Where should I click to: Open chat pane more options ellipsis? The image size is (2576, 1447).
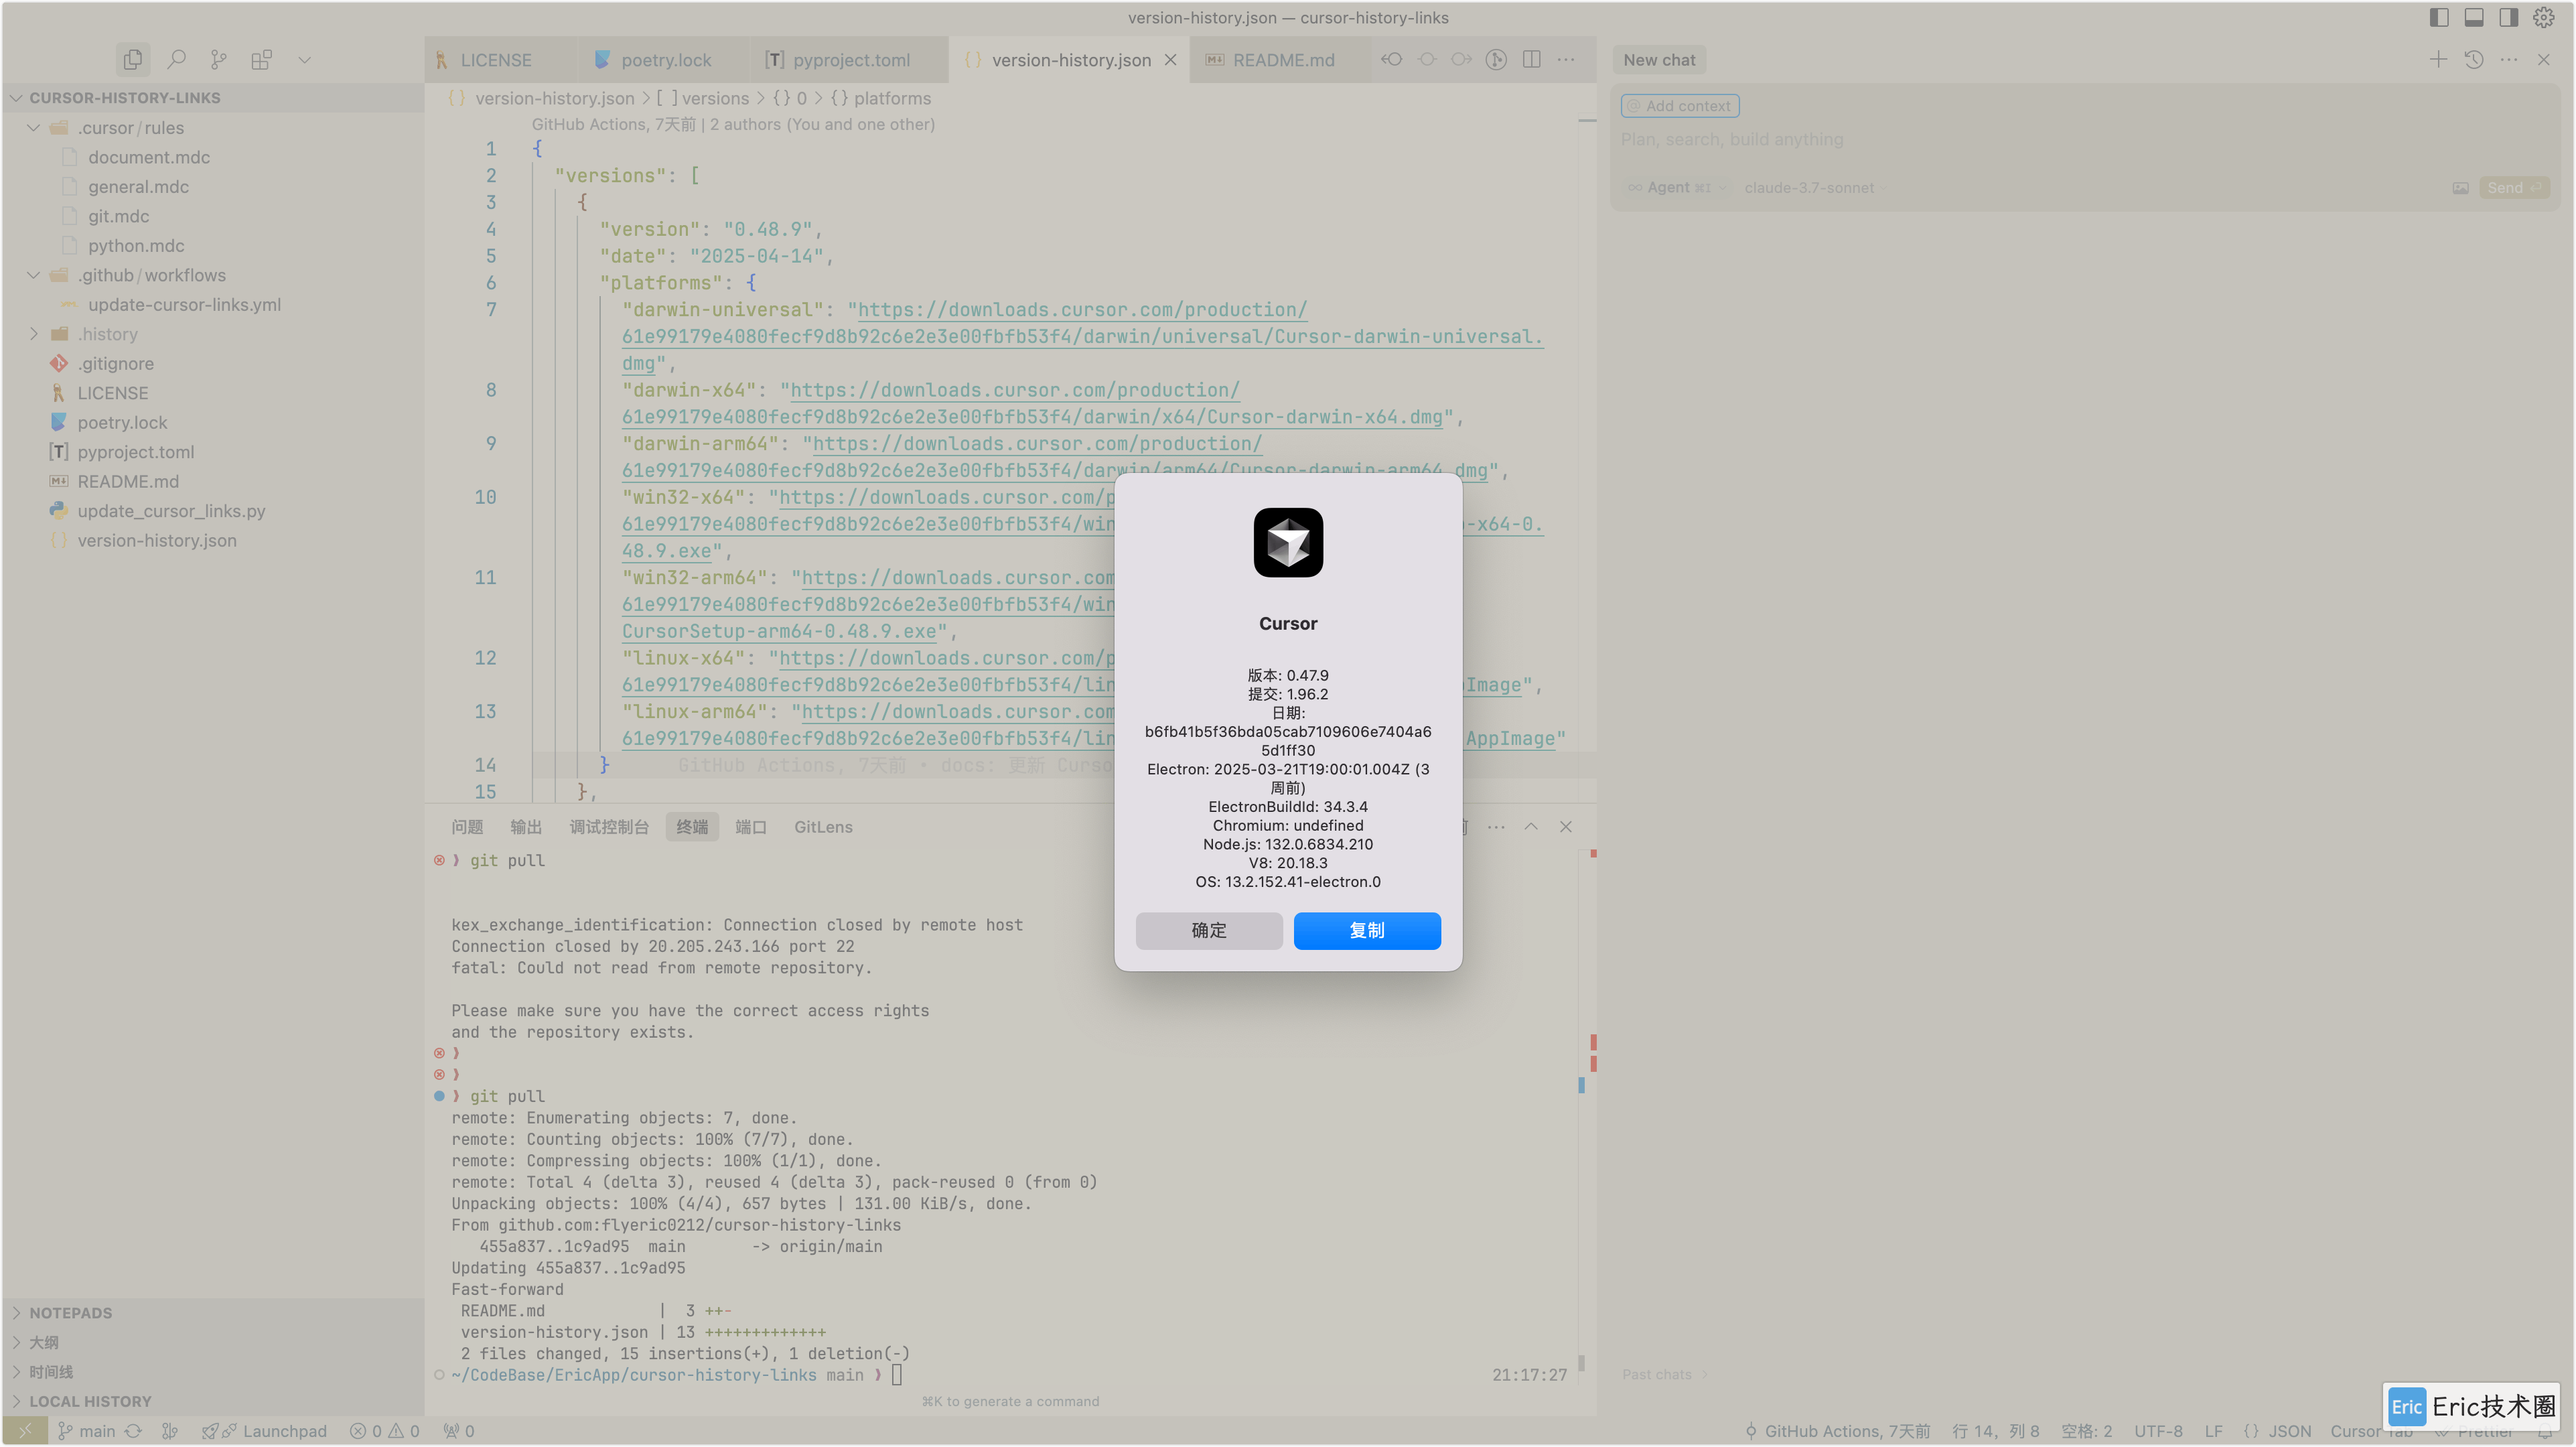(x=2509, y=60)
